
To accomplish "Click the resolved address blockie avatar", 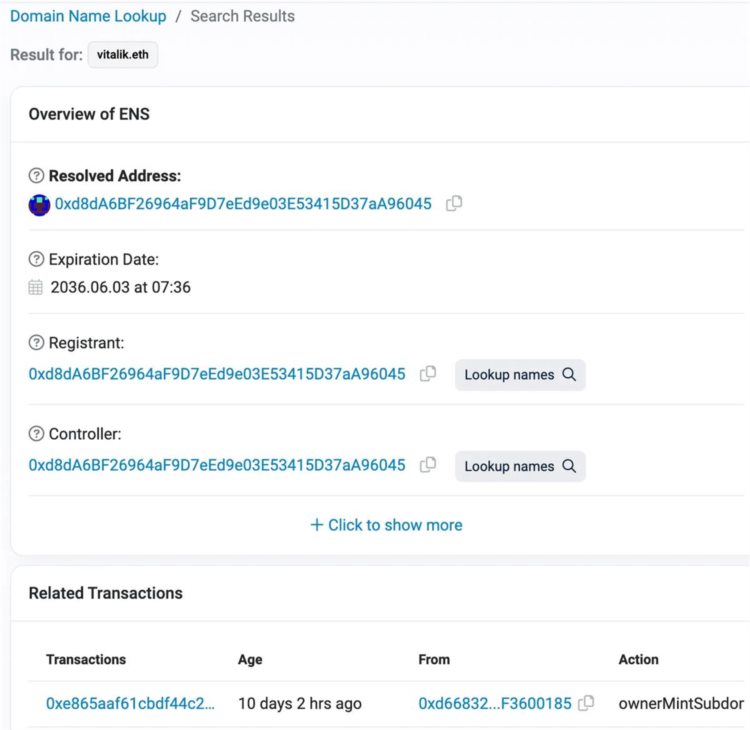I will click(39, 204).
